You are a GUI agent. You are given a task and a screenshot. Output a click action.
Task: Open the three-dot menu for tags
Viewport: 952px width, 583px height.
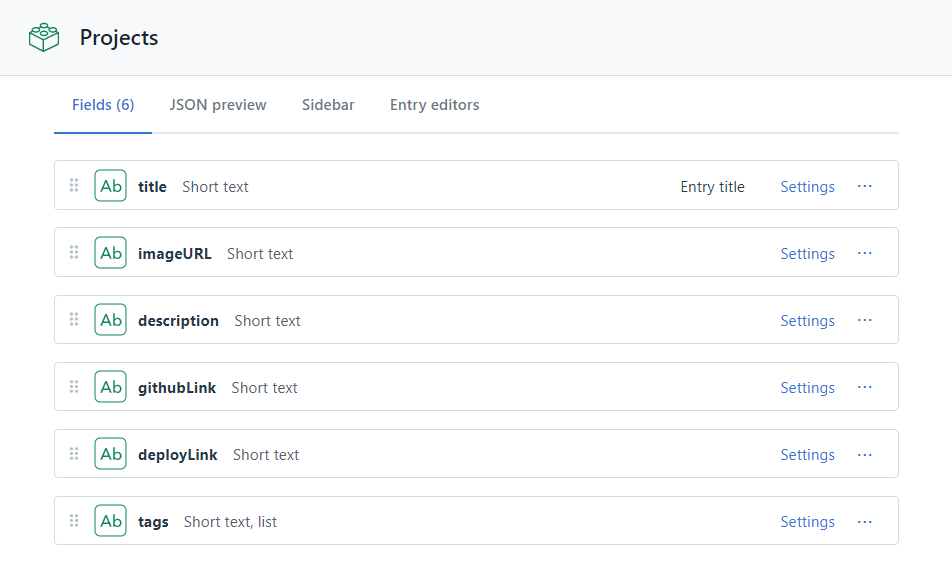(x=865, y=521)
